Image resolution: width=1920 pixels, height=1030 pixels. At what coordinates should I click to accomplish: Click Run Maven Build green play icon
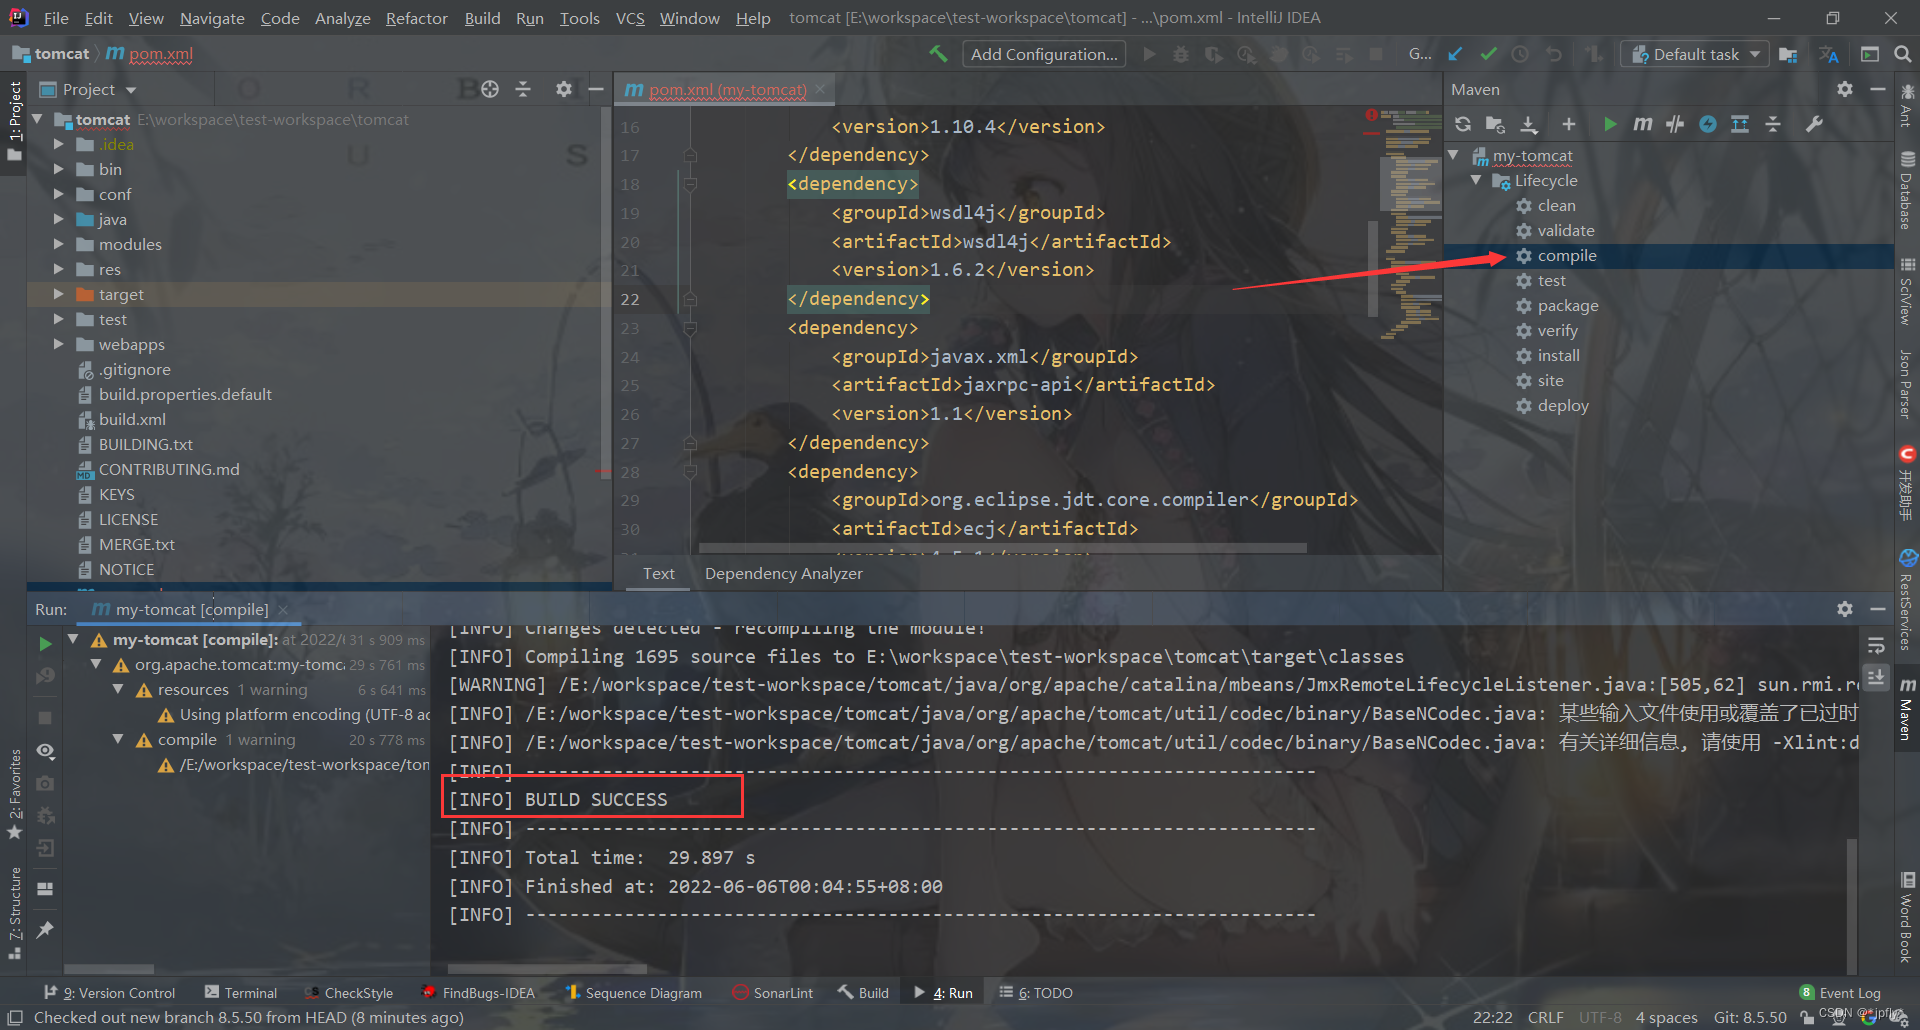click(1609, 124)
